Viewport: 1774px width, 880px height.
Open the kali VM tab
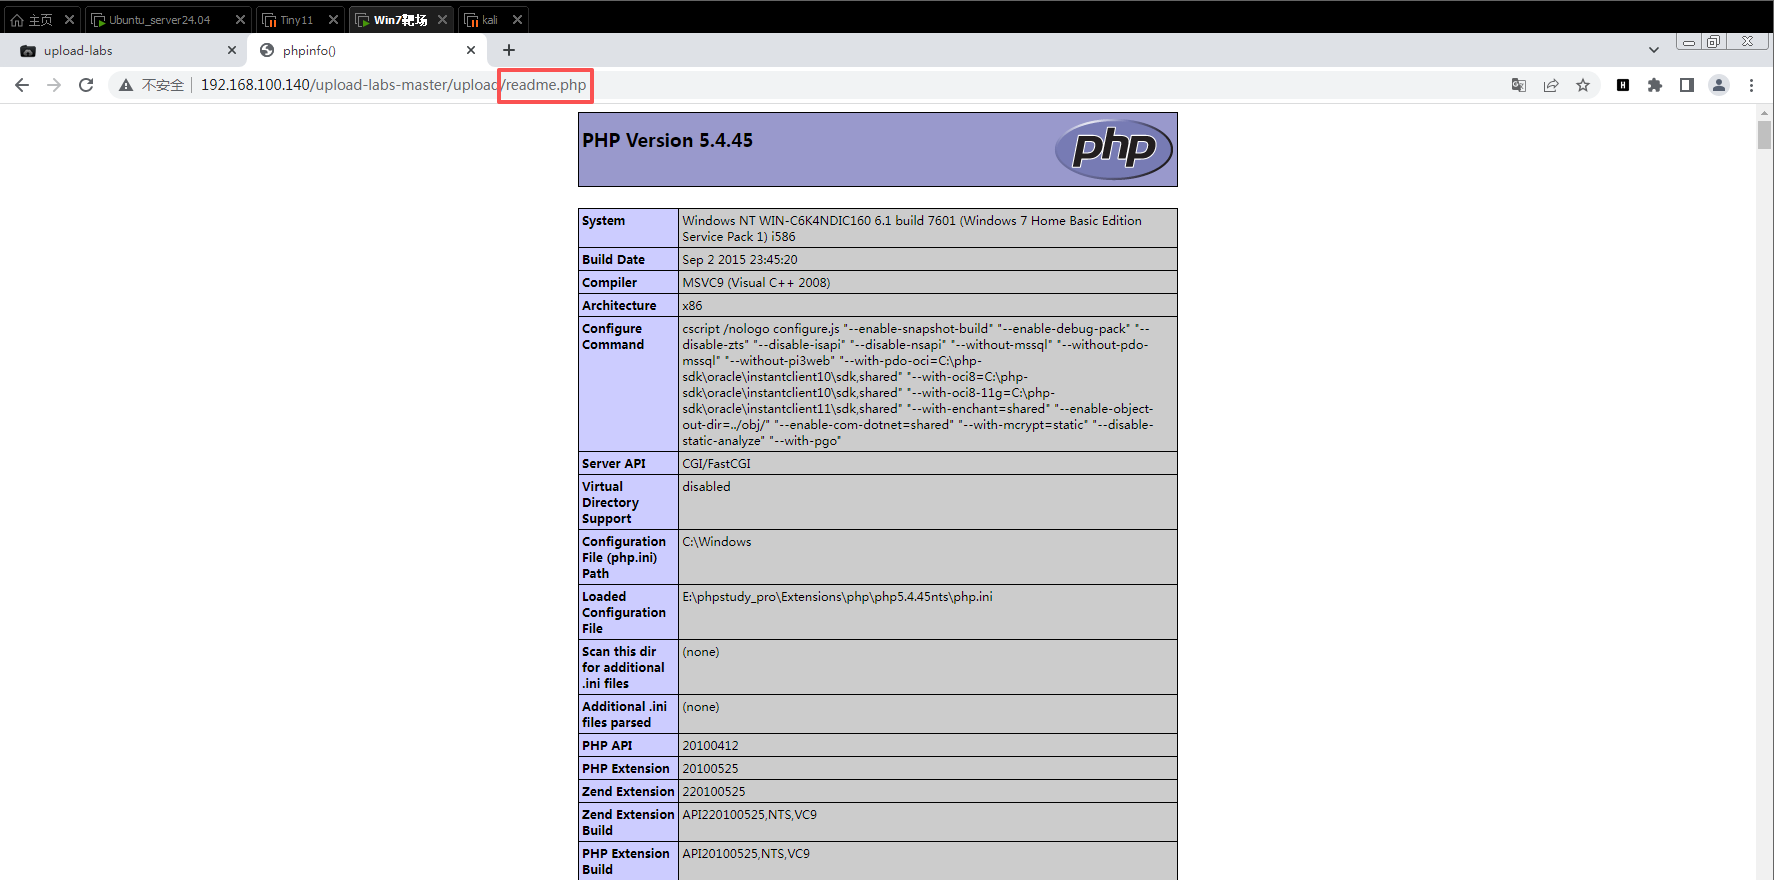[489, 19]
